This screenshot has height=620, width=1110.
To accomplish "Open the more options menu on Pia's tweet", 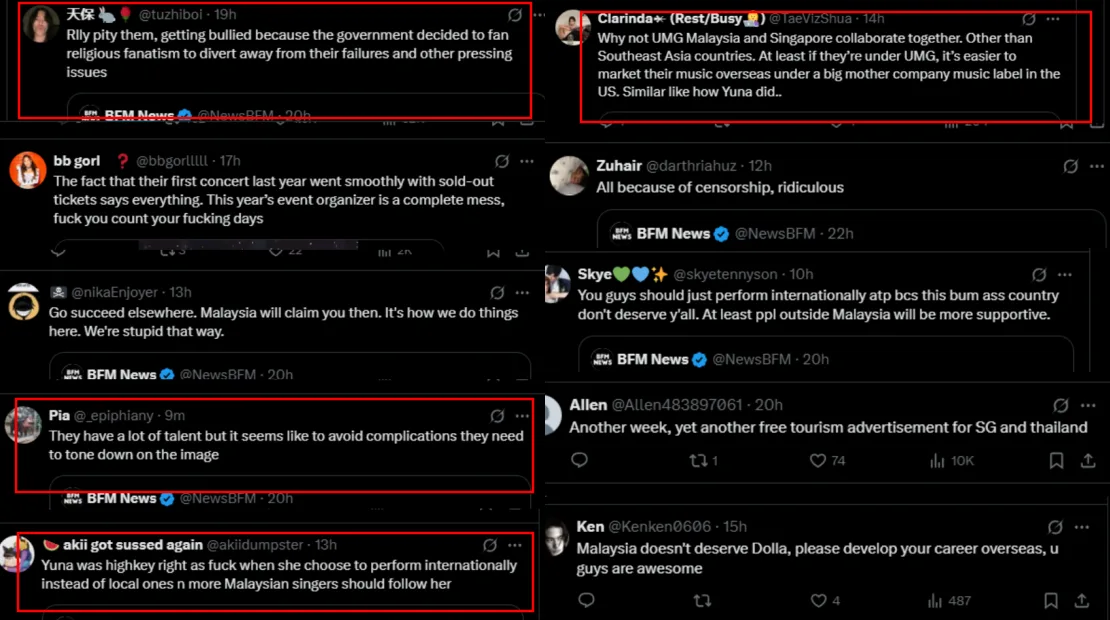I will coord(523,416).
